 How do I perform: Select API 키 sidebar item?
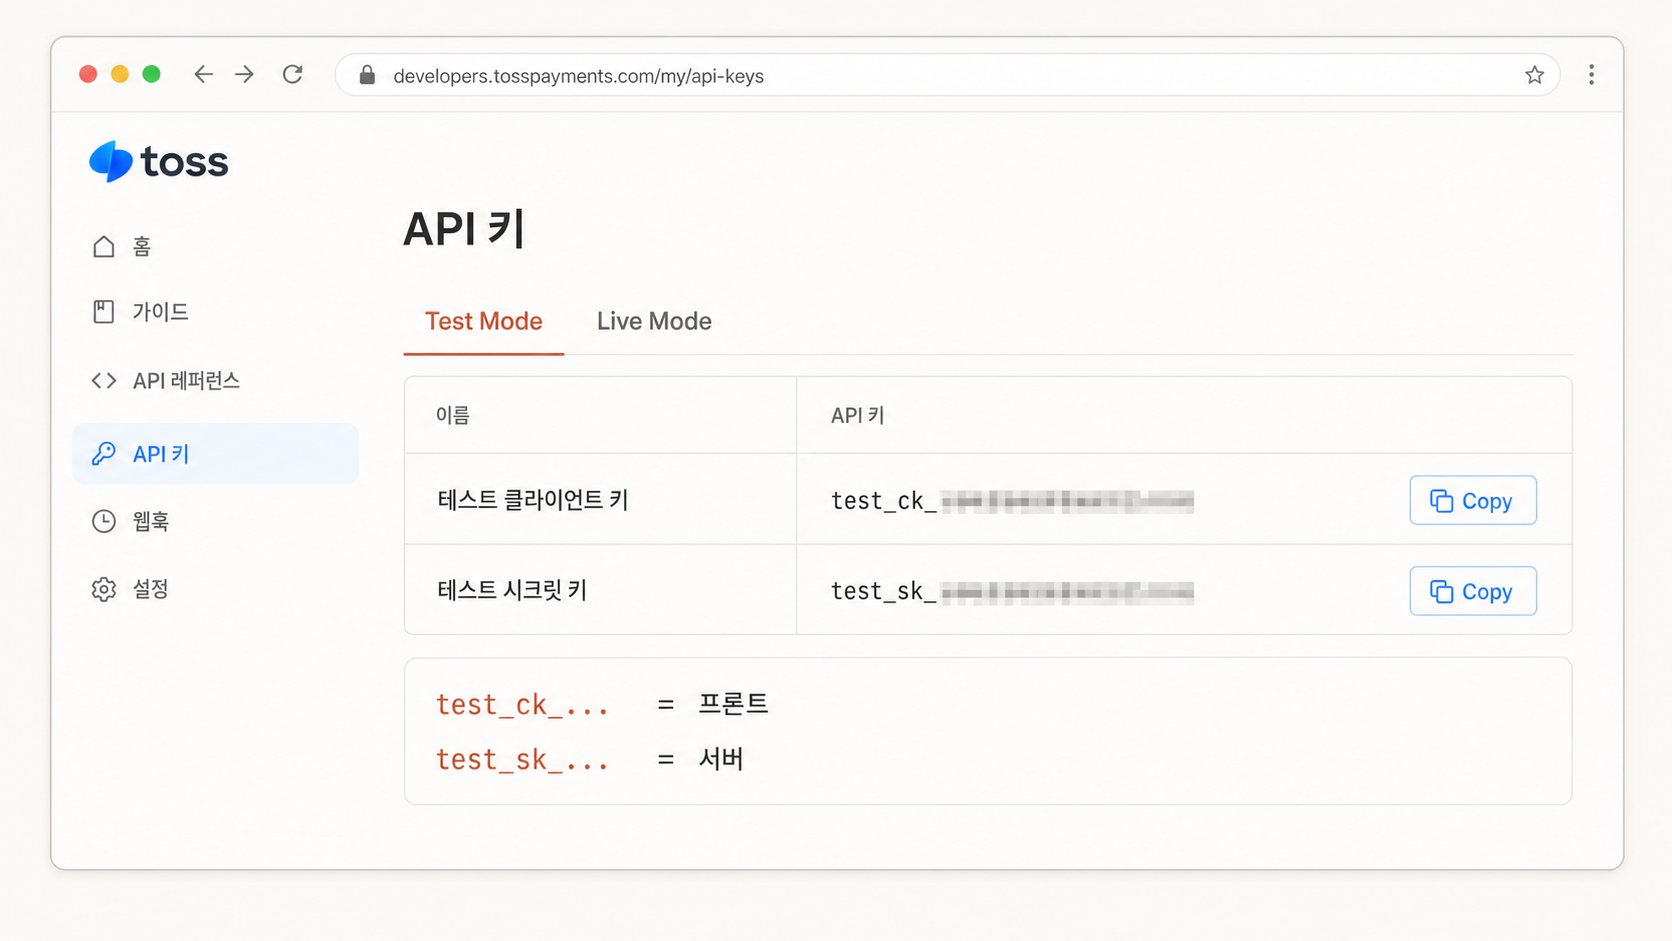click(215, 453)
